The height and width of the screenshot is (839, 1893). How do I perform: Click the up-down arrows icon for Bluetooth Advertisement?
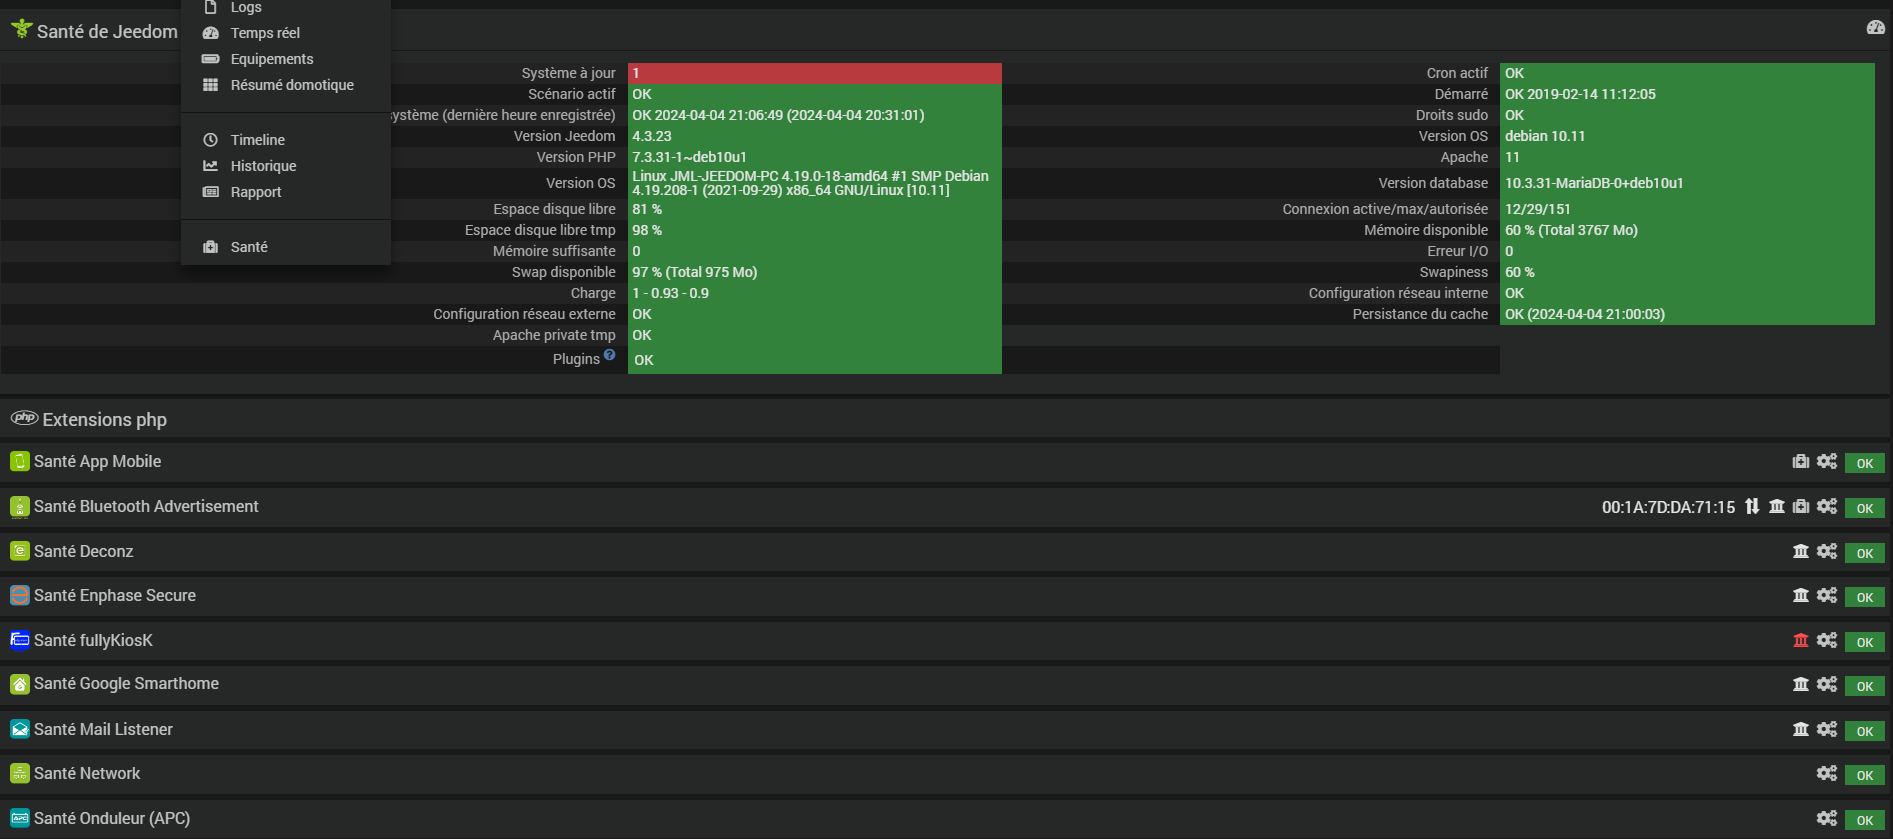(x=1752, y=506)
